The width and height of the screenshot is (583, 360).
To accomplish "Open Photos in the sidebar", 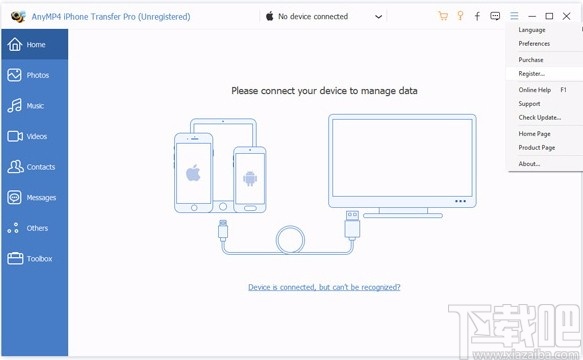I will (x=34, y=75).
